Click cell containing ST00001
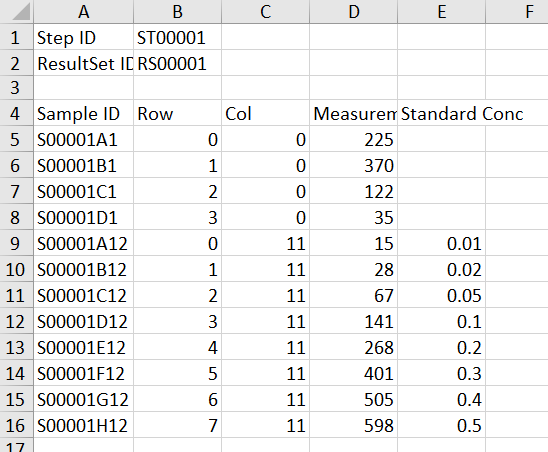548x452 pixels. [177, 37]
